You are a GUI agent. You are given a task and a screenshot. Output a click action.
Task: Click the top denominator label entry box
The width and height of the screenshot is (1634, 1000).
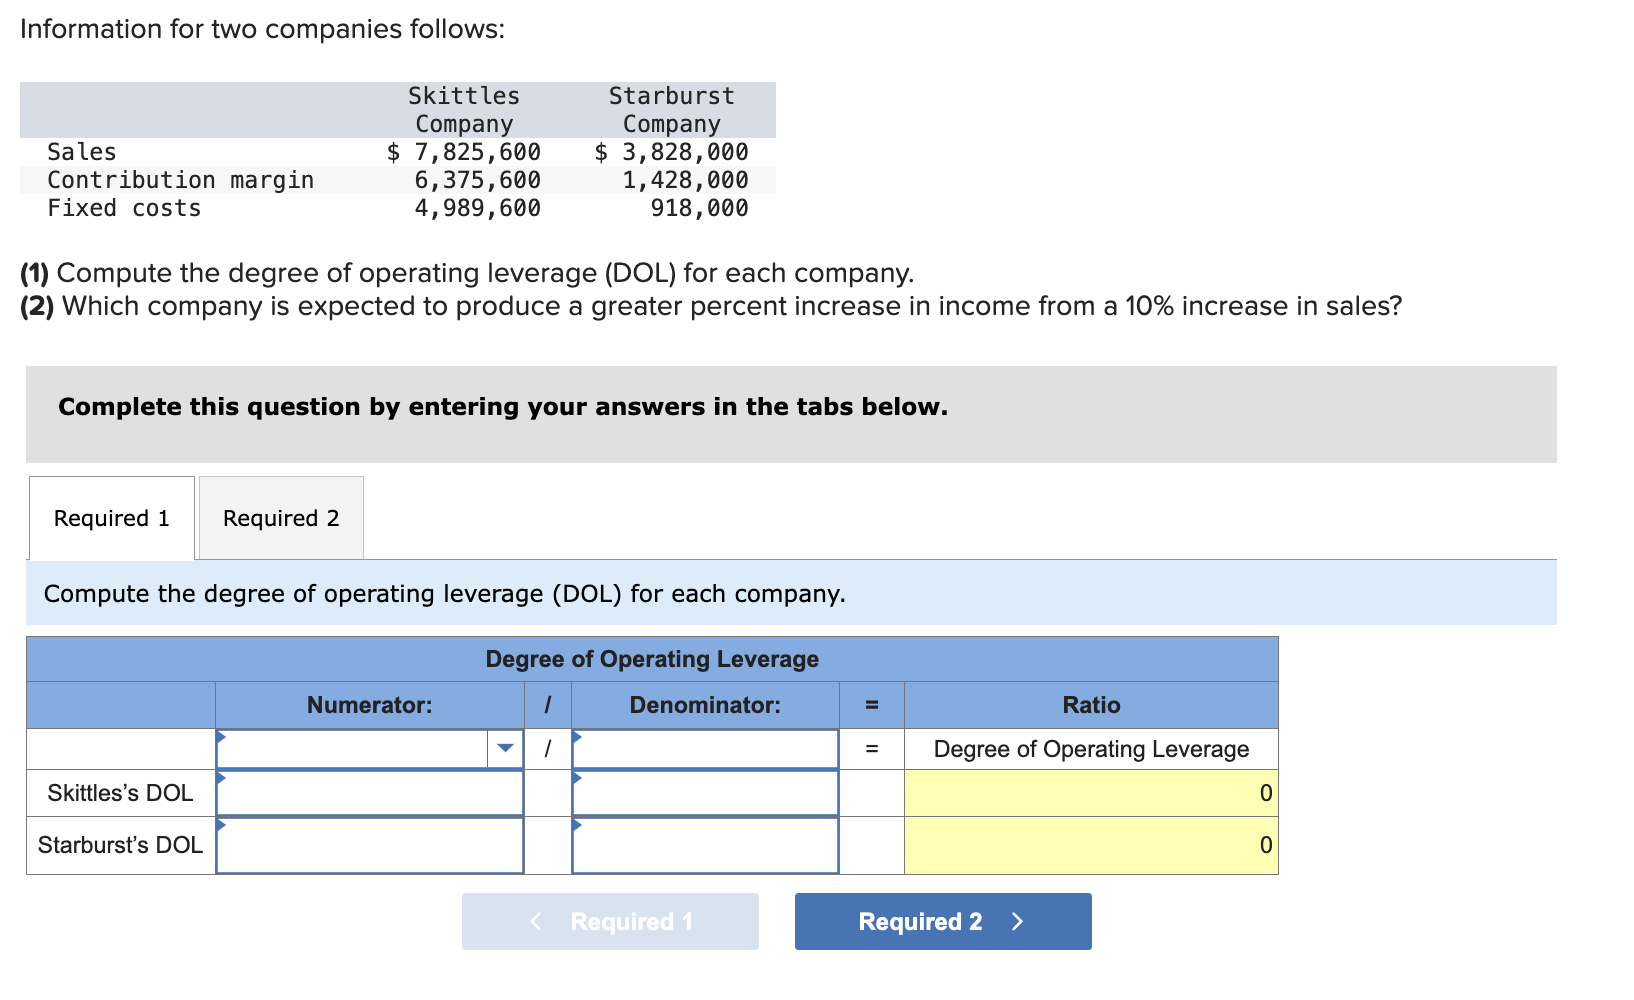(704, 749)
